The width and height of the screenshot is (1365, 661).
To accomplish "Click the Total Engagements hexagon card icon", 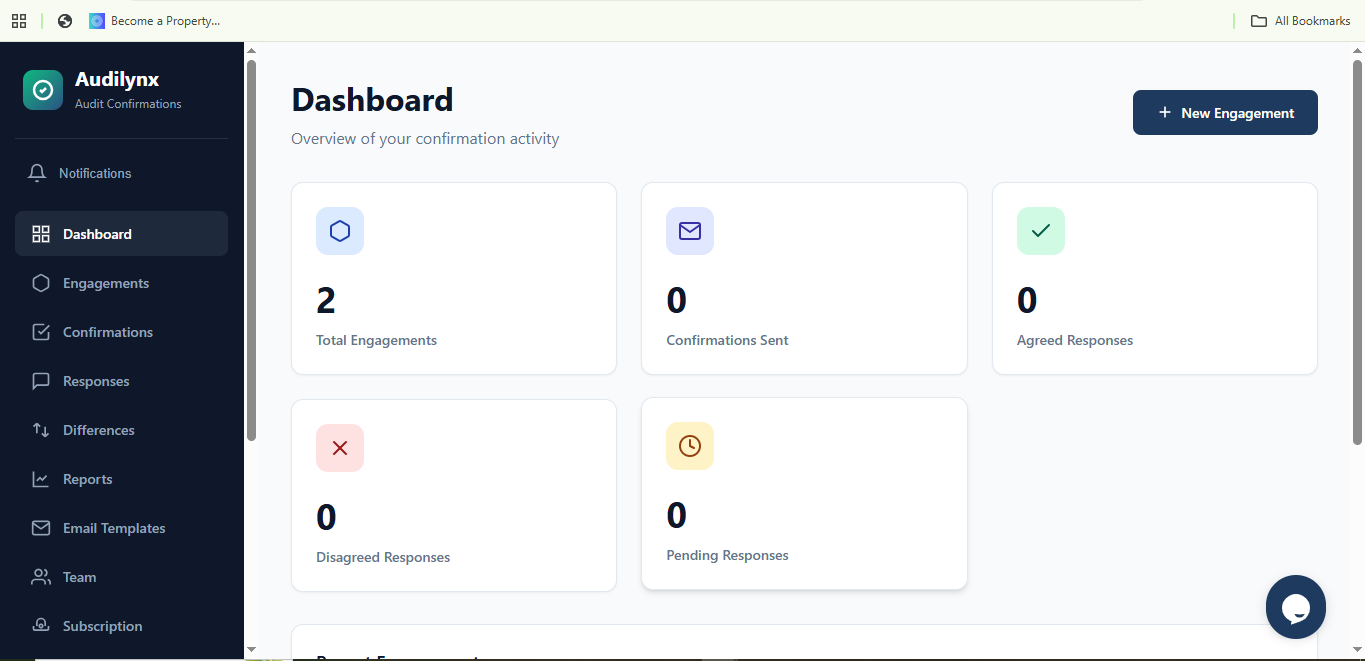I will 340,231.
